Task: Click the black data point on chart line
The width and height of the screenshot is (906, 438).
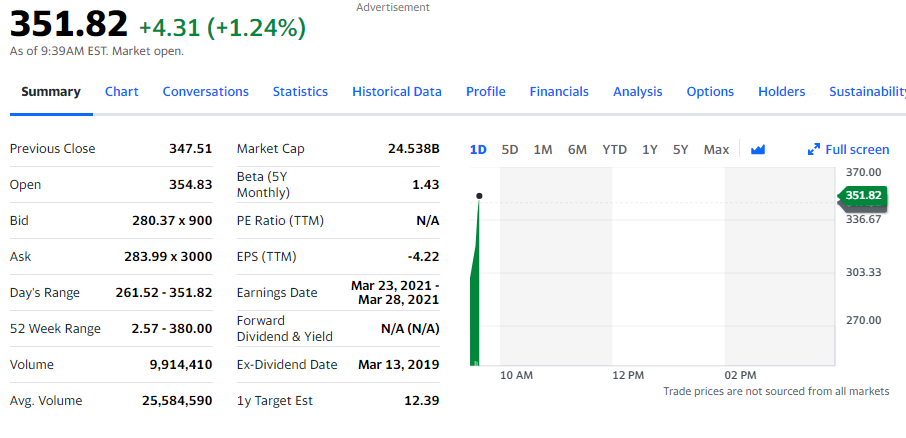Action: [479, 196]
